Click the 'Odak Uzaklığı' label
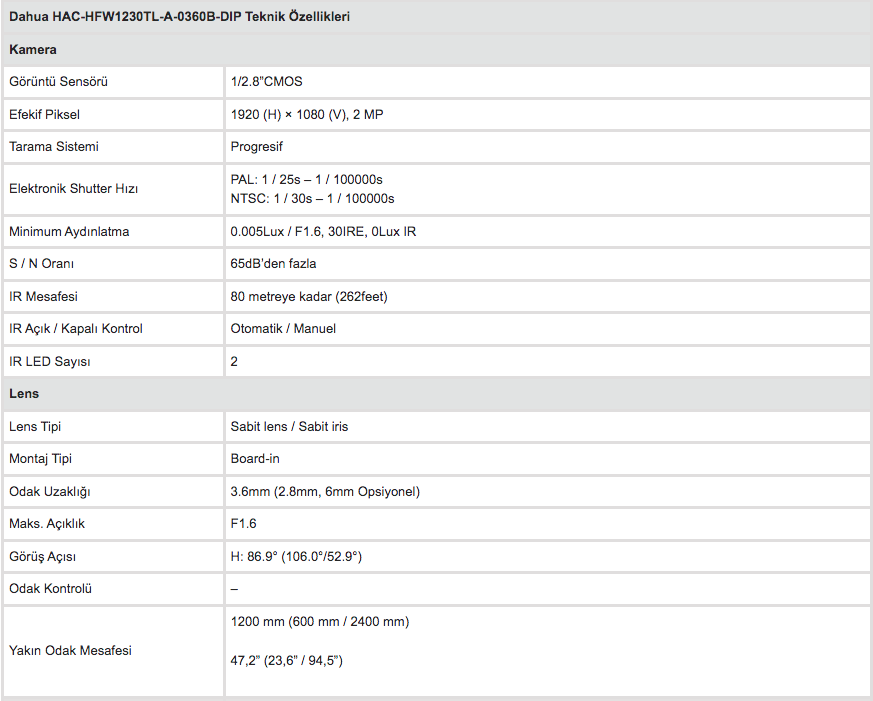 tap(50, 492)
